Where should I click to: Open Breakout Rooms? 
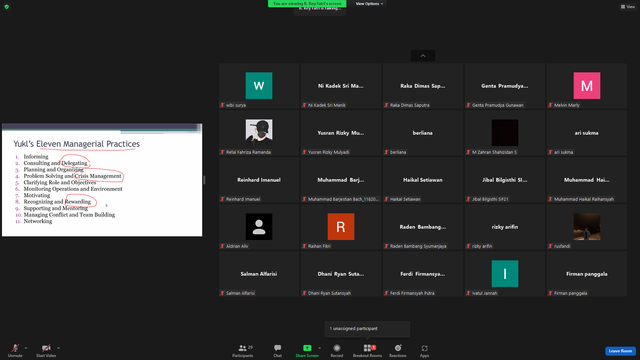point(367,350)
